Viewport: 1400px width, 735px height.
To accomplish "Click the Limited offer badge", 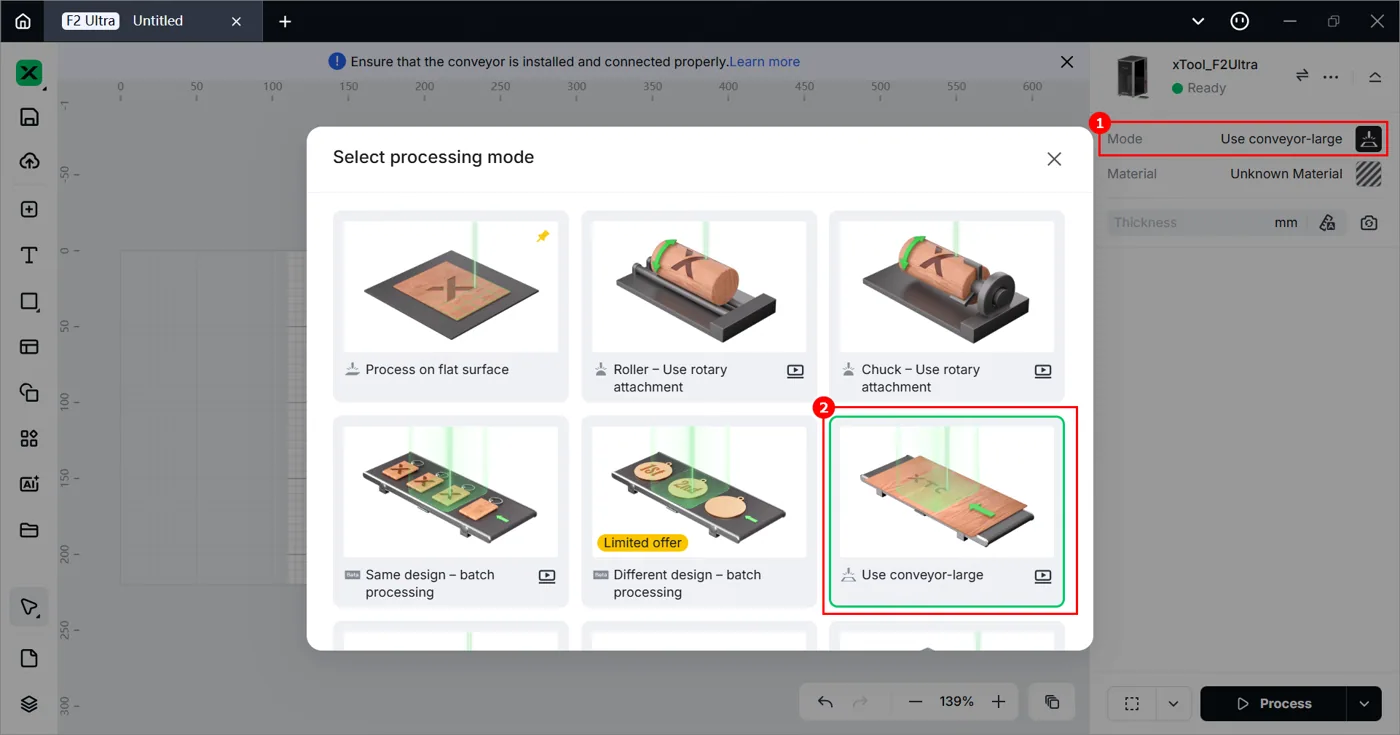I will click(x=642, y=543).
